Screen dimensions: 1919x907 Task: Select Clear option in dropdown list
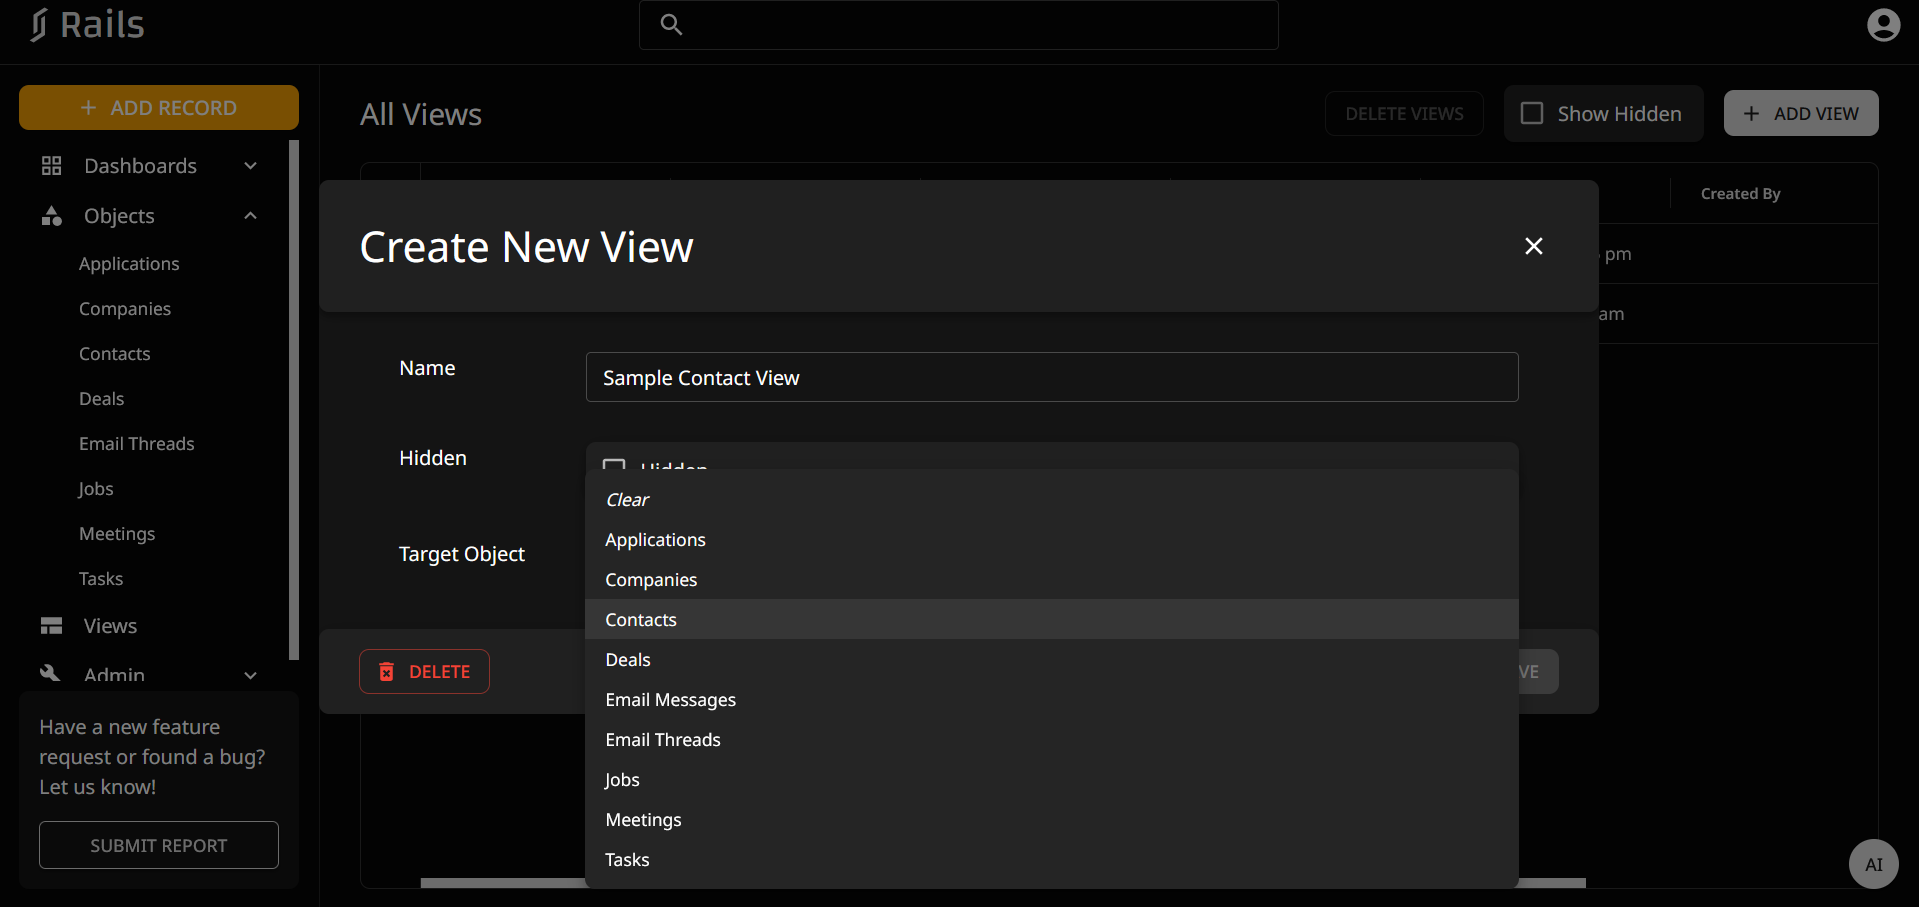tap(627, 500)
